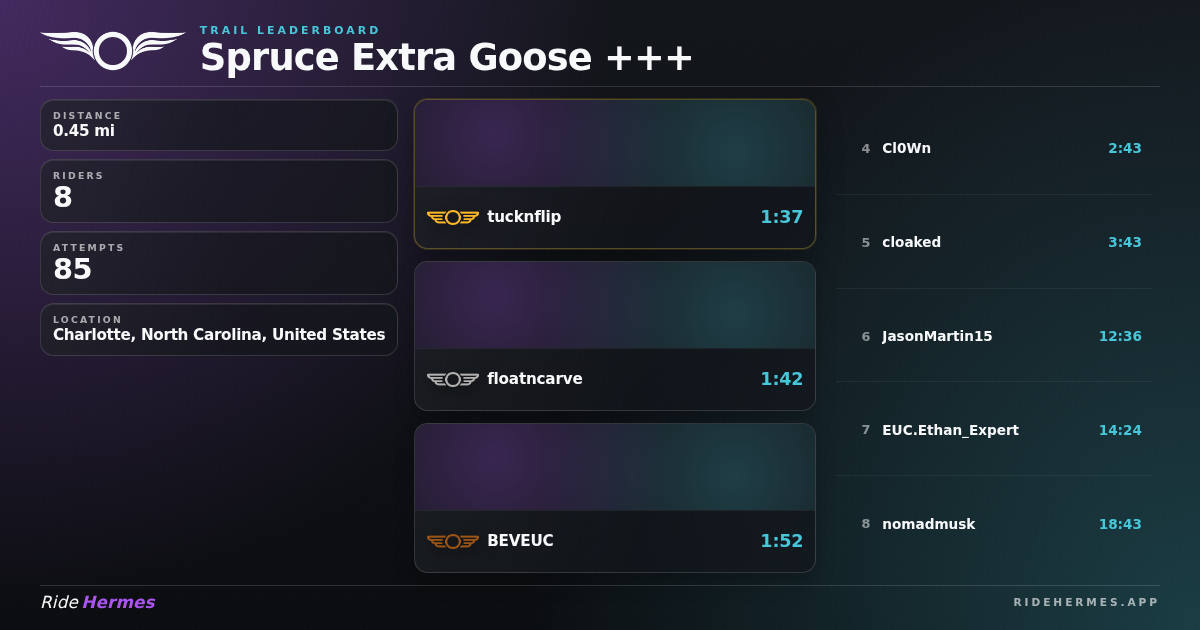Click tucknflip's 1:37 best time

tap(781, 217)
